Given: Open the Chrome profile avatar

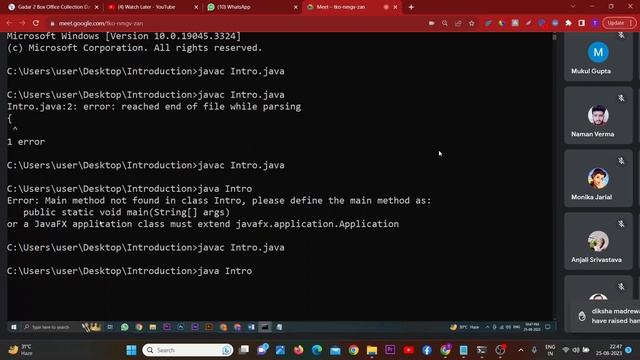Looking at the screenshot, I should pos(596,23).
